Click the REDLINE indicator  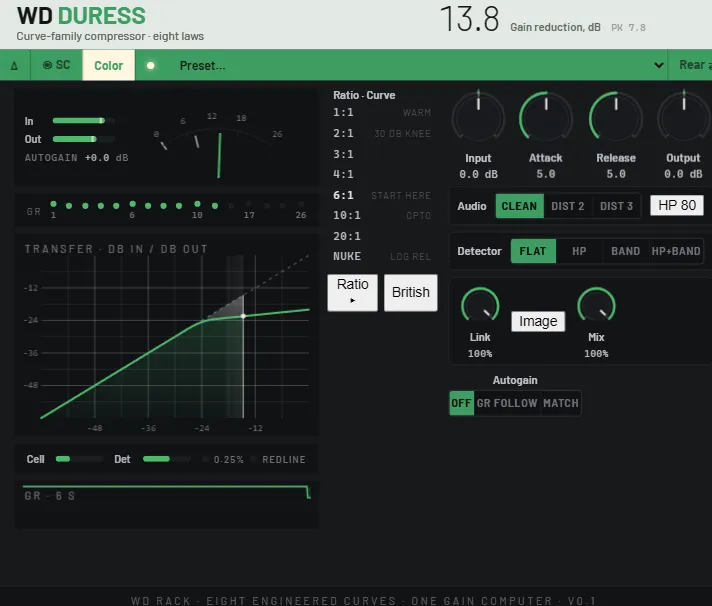[x=279, y=459]
